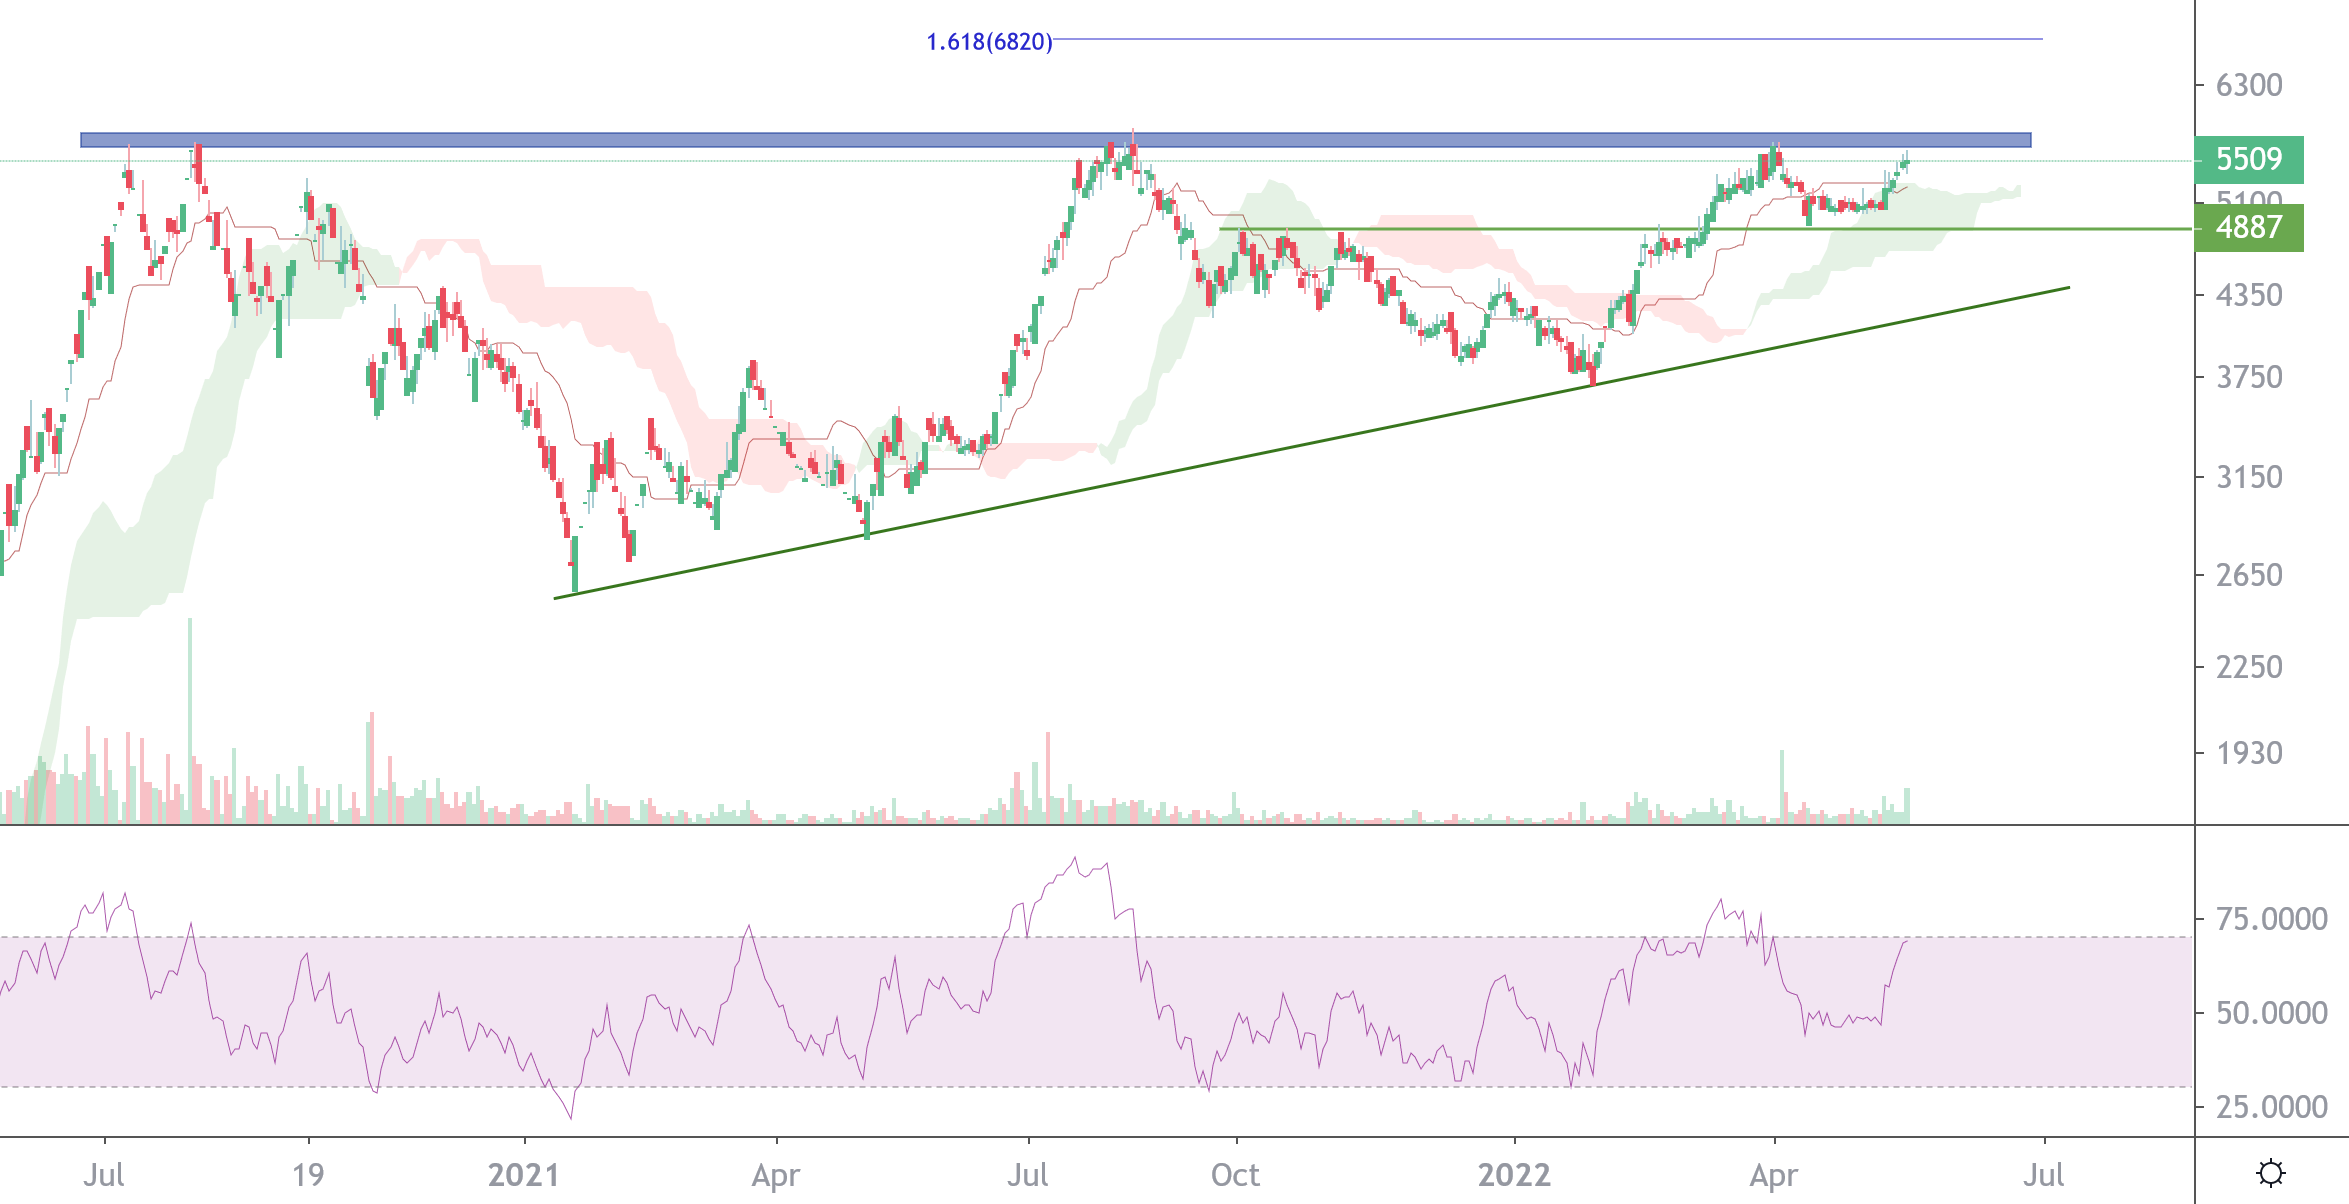Click the 1930 price scale label
Image resolution: width=2349 pixels, height=1204 pixels.
[2249, 753]
